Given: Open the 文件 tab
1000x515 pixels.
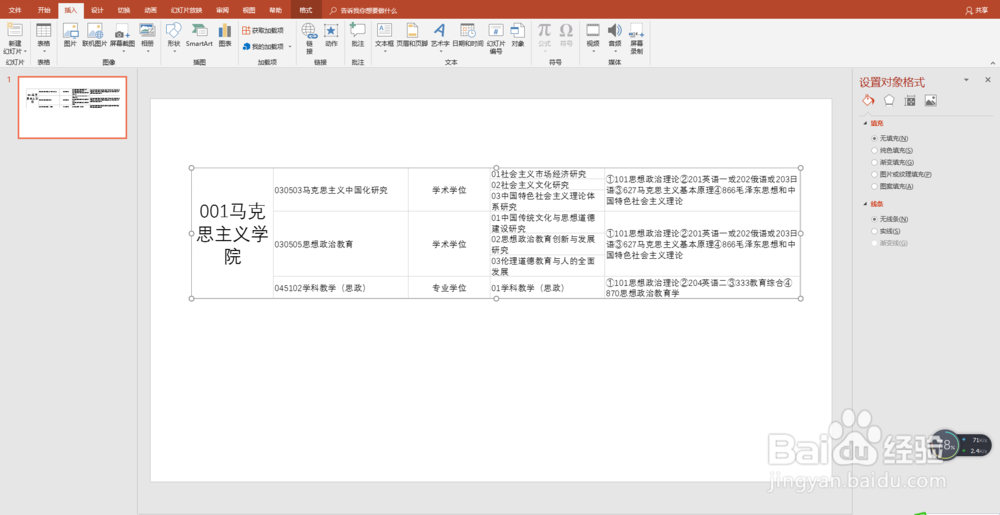Looking at the screenshot, I should pos(15,10).
